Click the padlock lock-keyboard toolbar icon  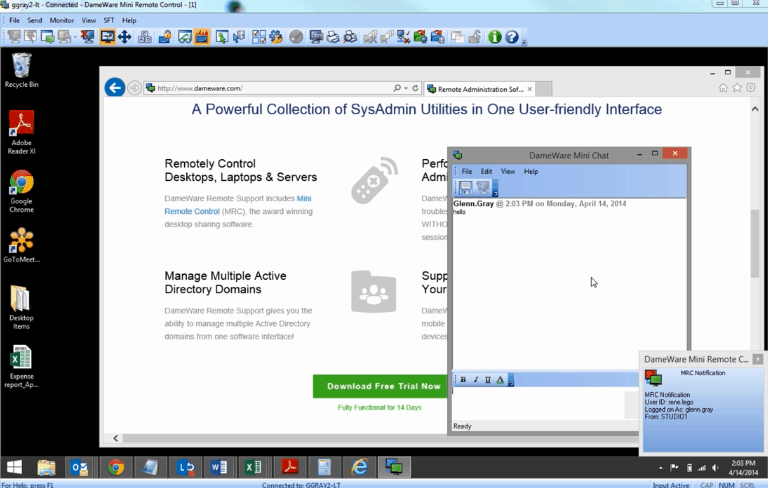pos(165,37)
